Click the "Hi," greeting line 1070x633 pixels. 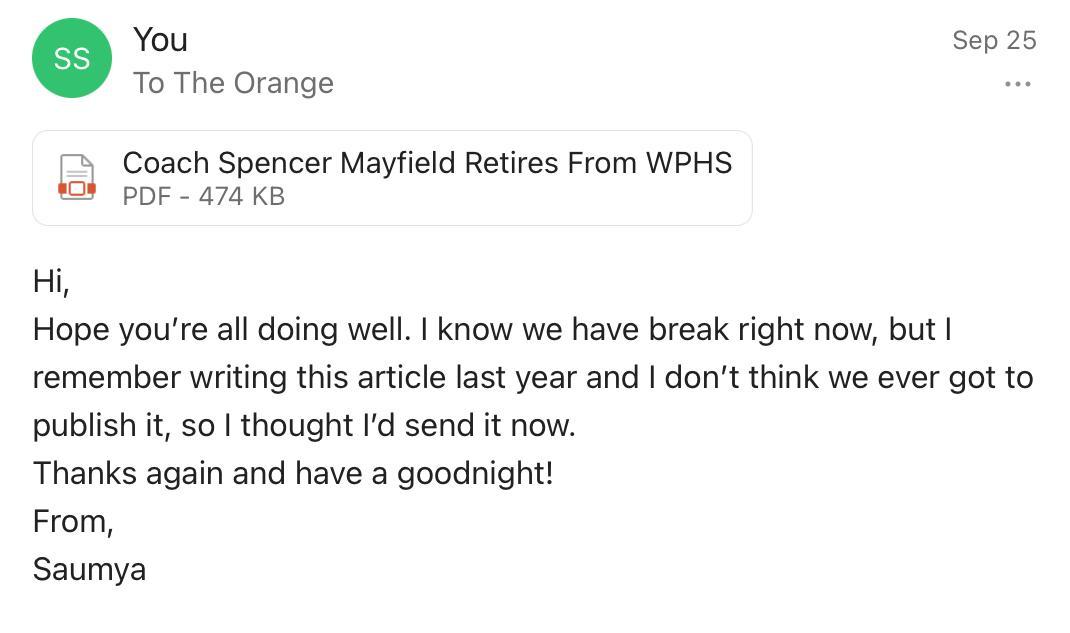pos(51,281)
